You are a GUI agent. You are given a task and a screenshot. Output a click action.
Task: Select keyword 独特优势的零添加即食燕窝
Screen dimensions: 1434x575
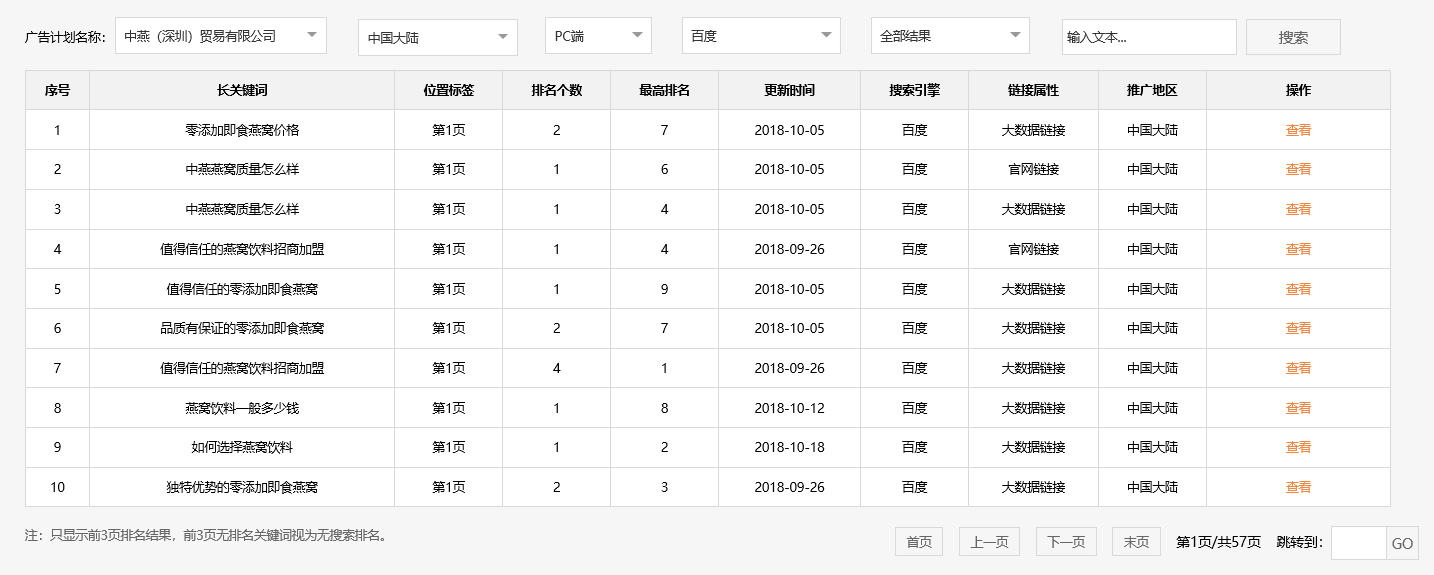(242, 487)
